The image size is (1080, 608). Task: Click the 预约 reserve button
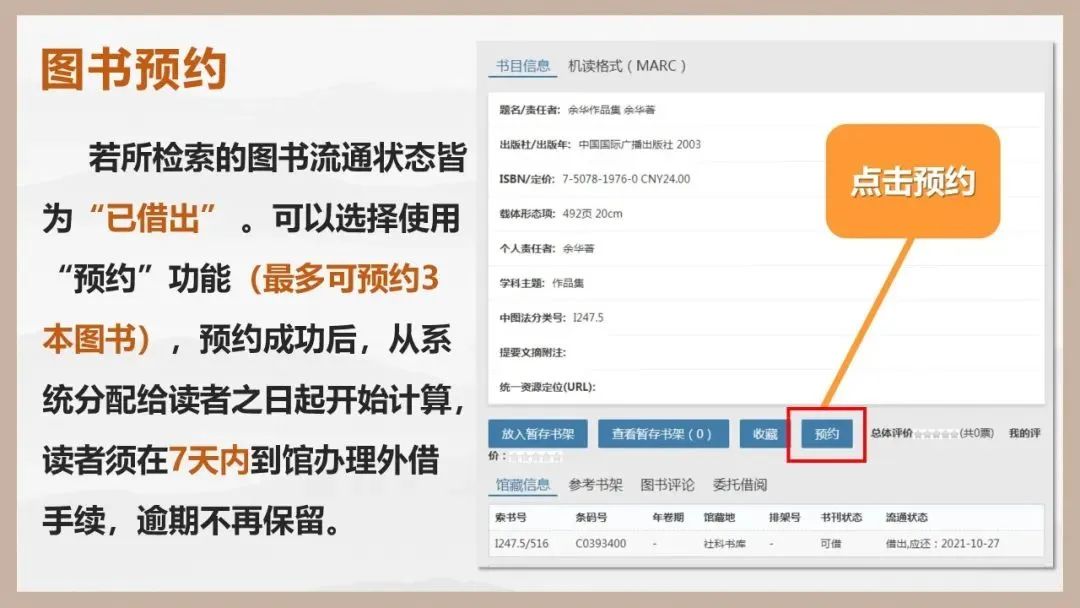[826, 434]
